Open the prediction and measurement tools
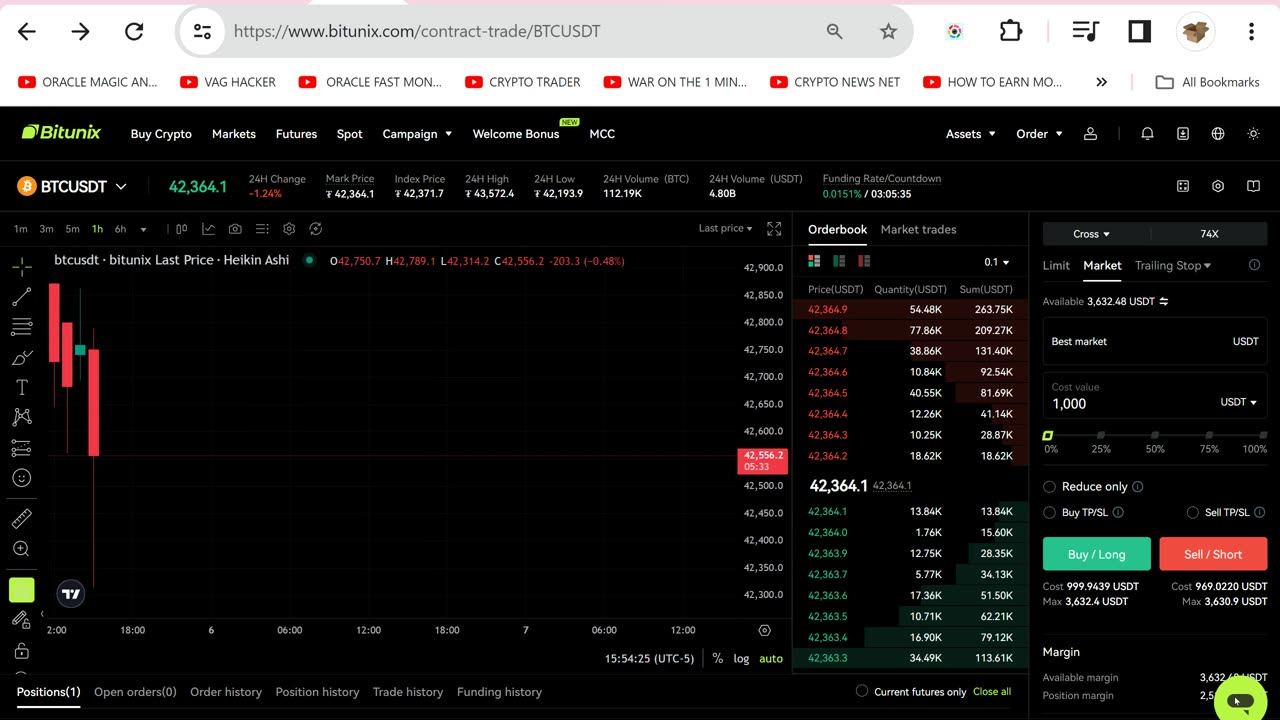Viewport: 1280px width, 720px height. (x=21, y=447)
